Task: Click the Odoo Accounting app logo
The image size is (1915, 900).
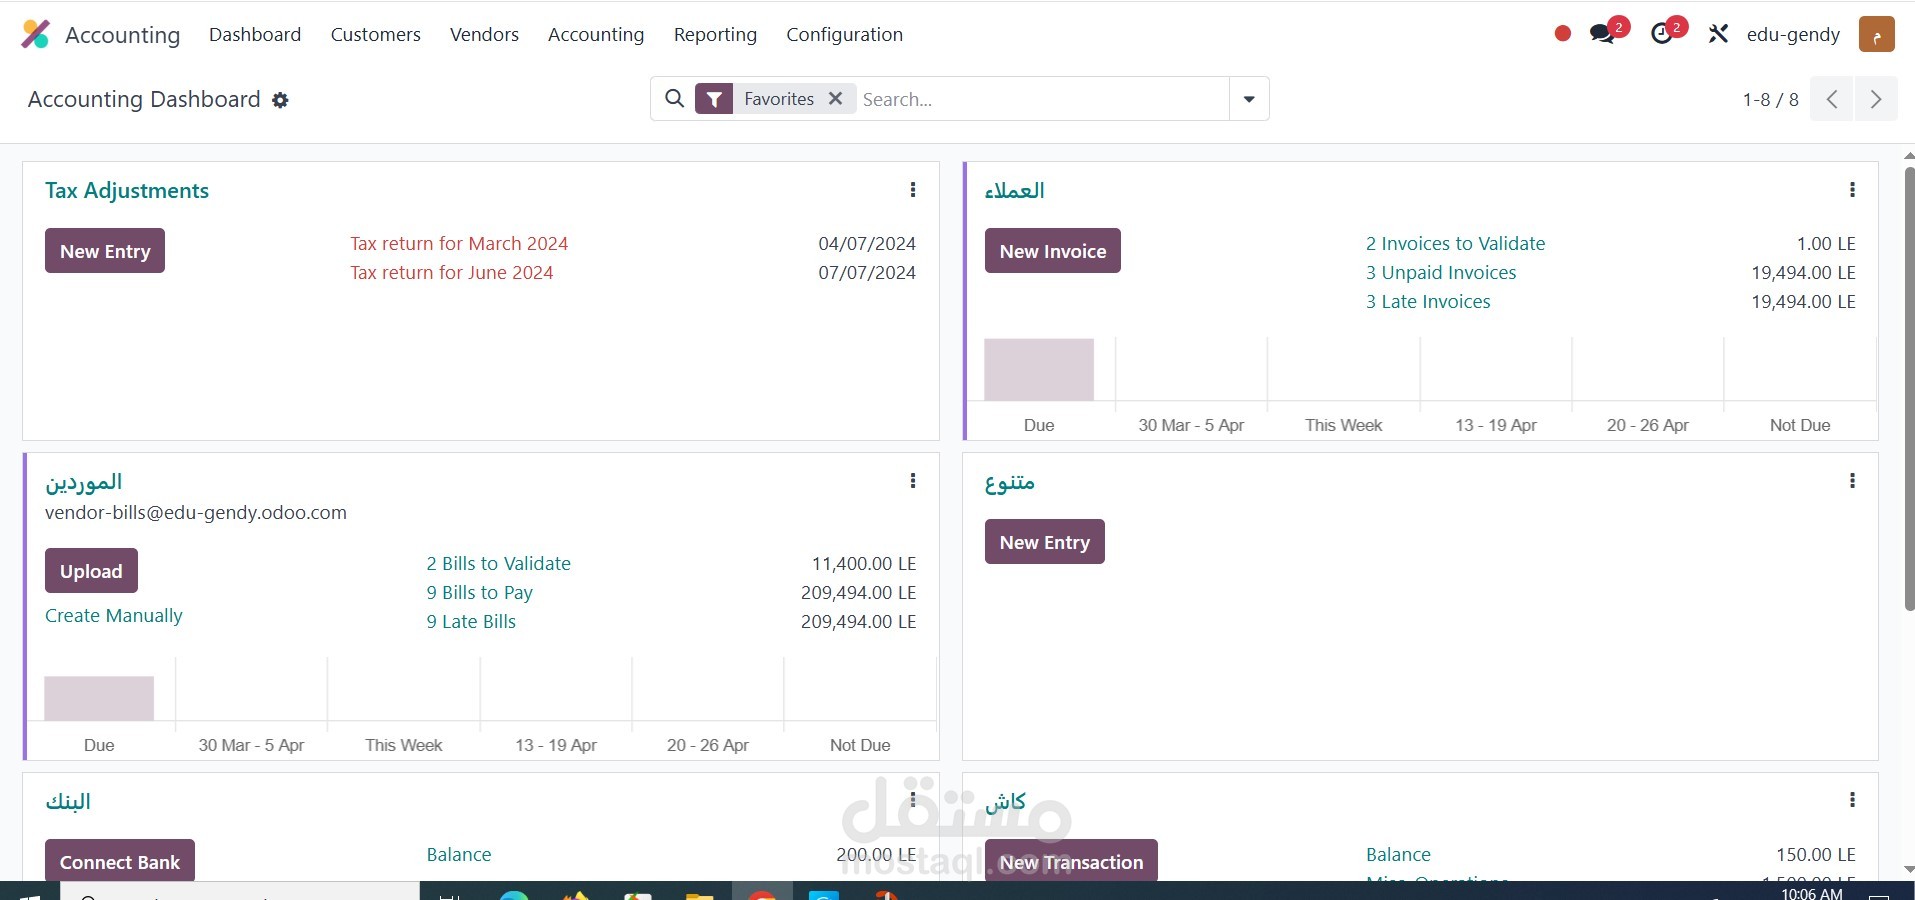Action: (36, 34)
